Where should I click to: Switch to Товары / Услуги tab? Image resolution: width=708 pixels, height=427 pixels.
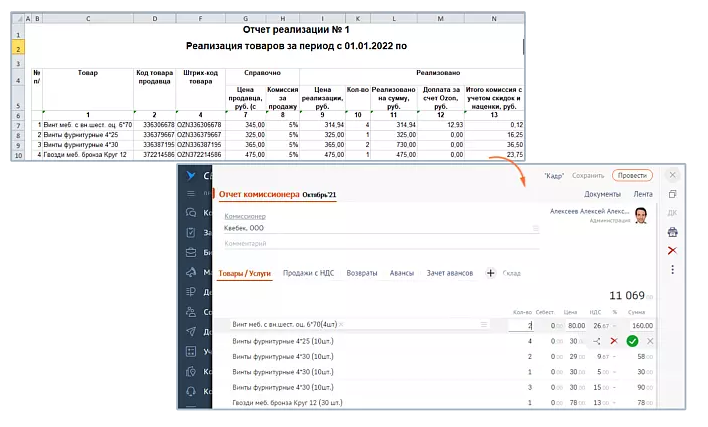pos(245,274)
